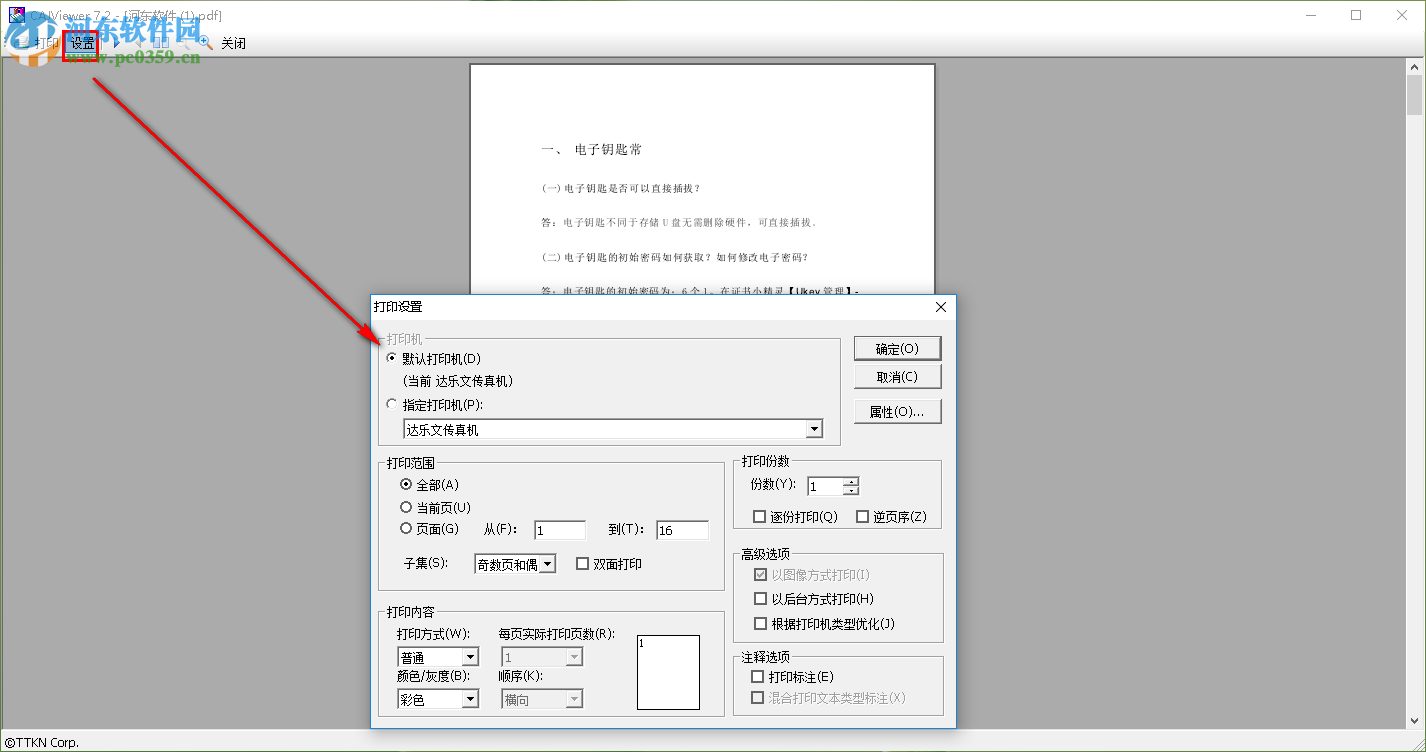Confirm settings with the 确定(O) button
This screenshot has height=752, width=1426.
896,348
